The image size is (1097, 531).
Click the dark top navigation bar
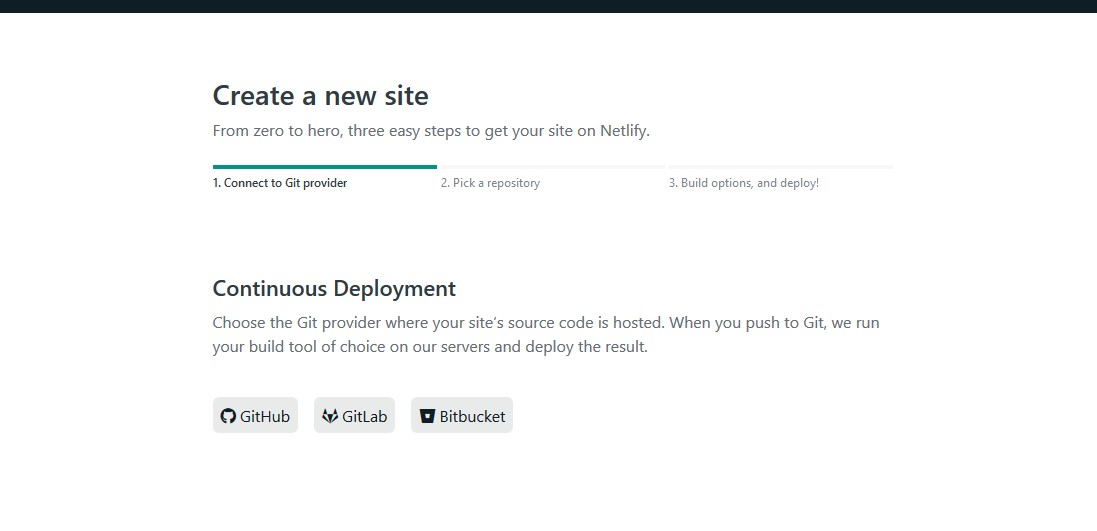(548, 6)
